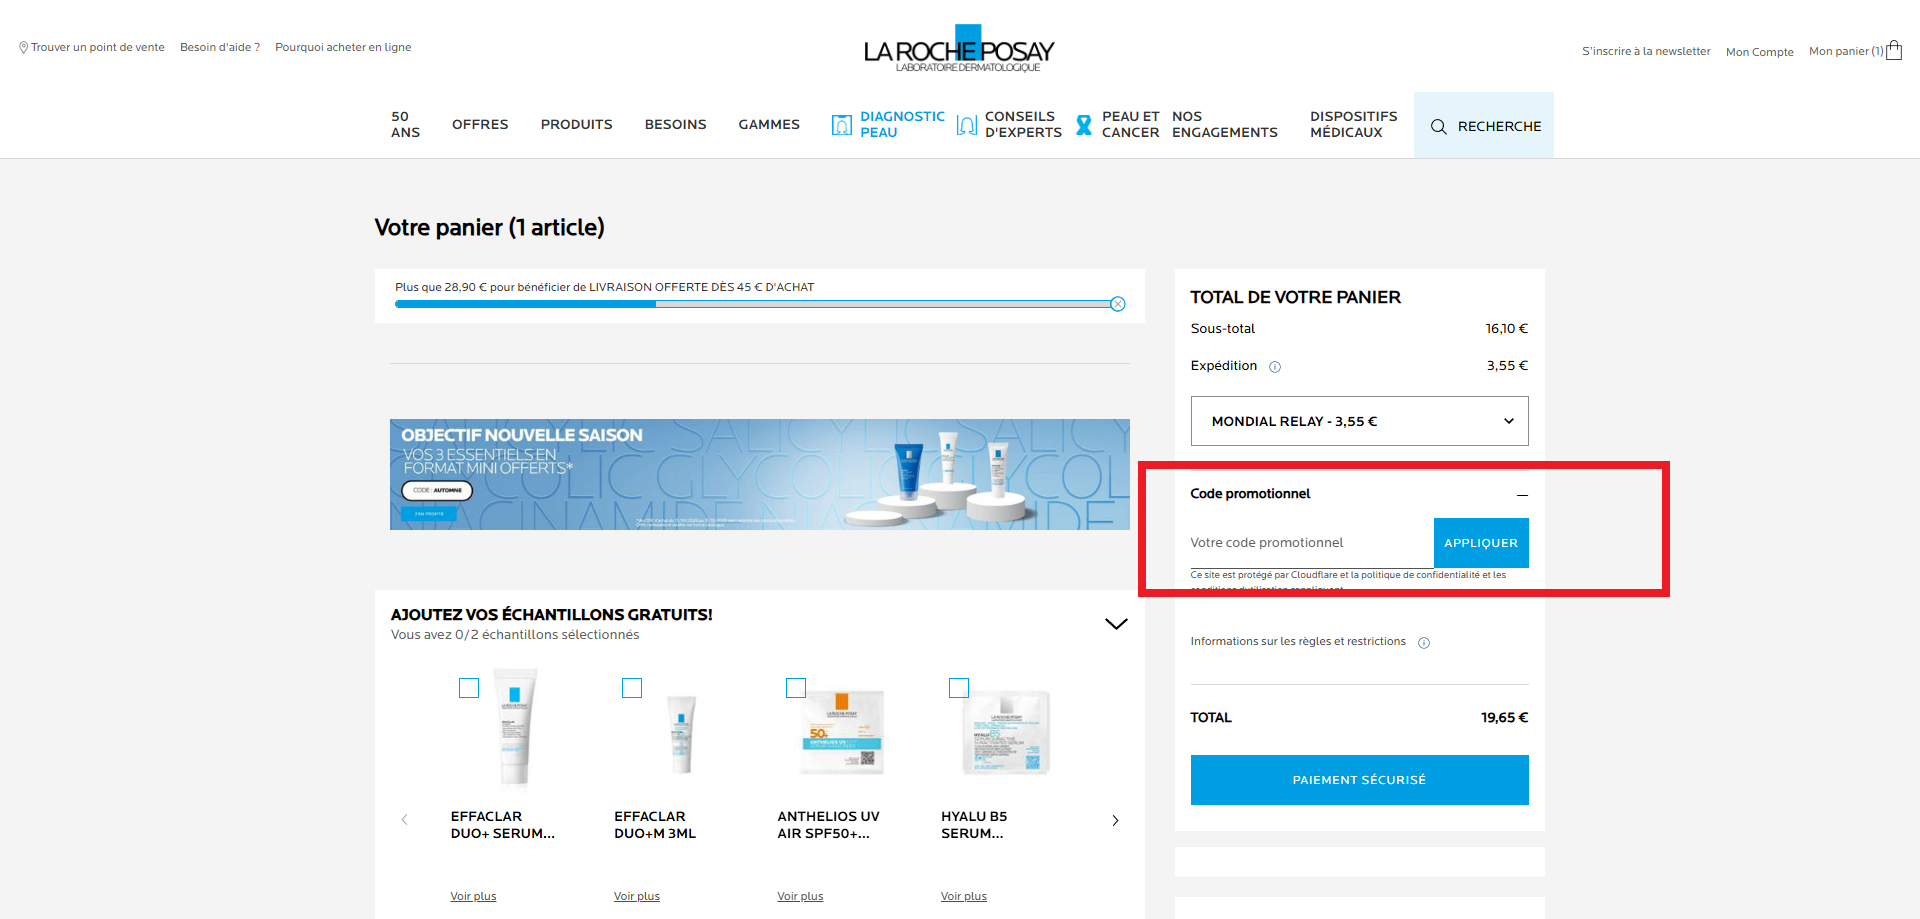Click the promo code input field
Viewport: 1920px width, 919px height.
(1312, 543)
